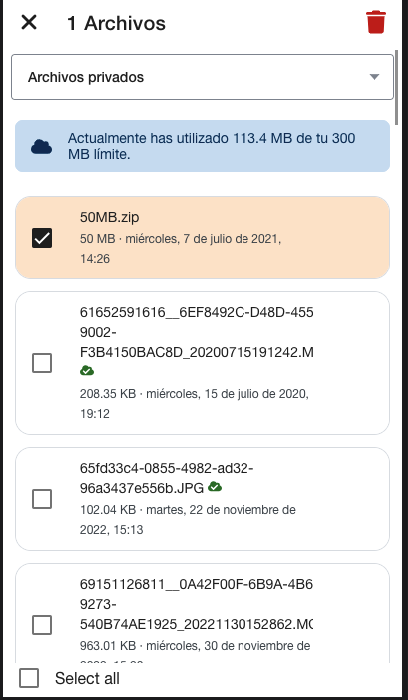Viewport: 408px width, 700px height.
Task: Open the Archivos privados dropdown
Action: point(202,77)
